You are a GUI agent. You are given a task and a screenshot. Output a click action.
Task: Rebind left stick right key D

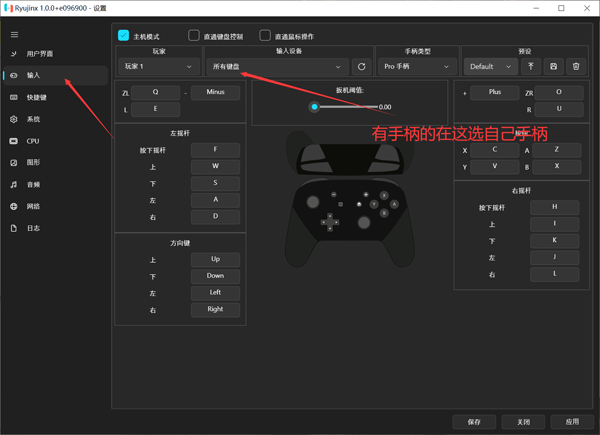(x=215, y=217)
